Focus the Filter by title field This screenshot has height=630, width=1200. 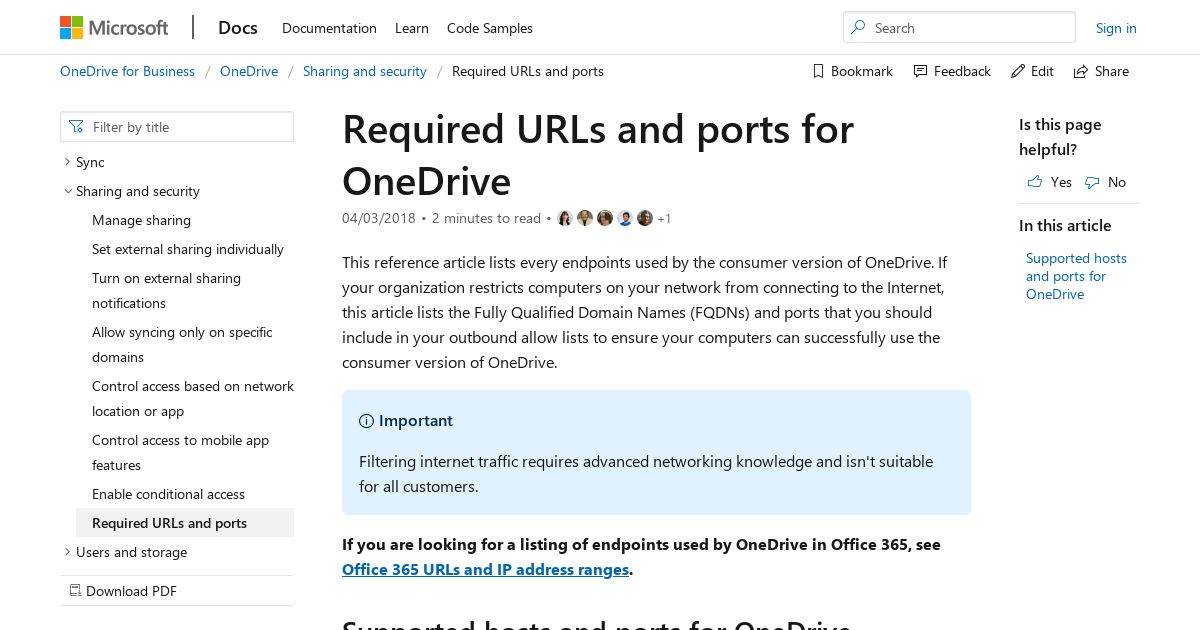coord(177,127)
